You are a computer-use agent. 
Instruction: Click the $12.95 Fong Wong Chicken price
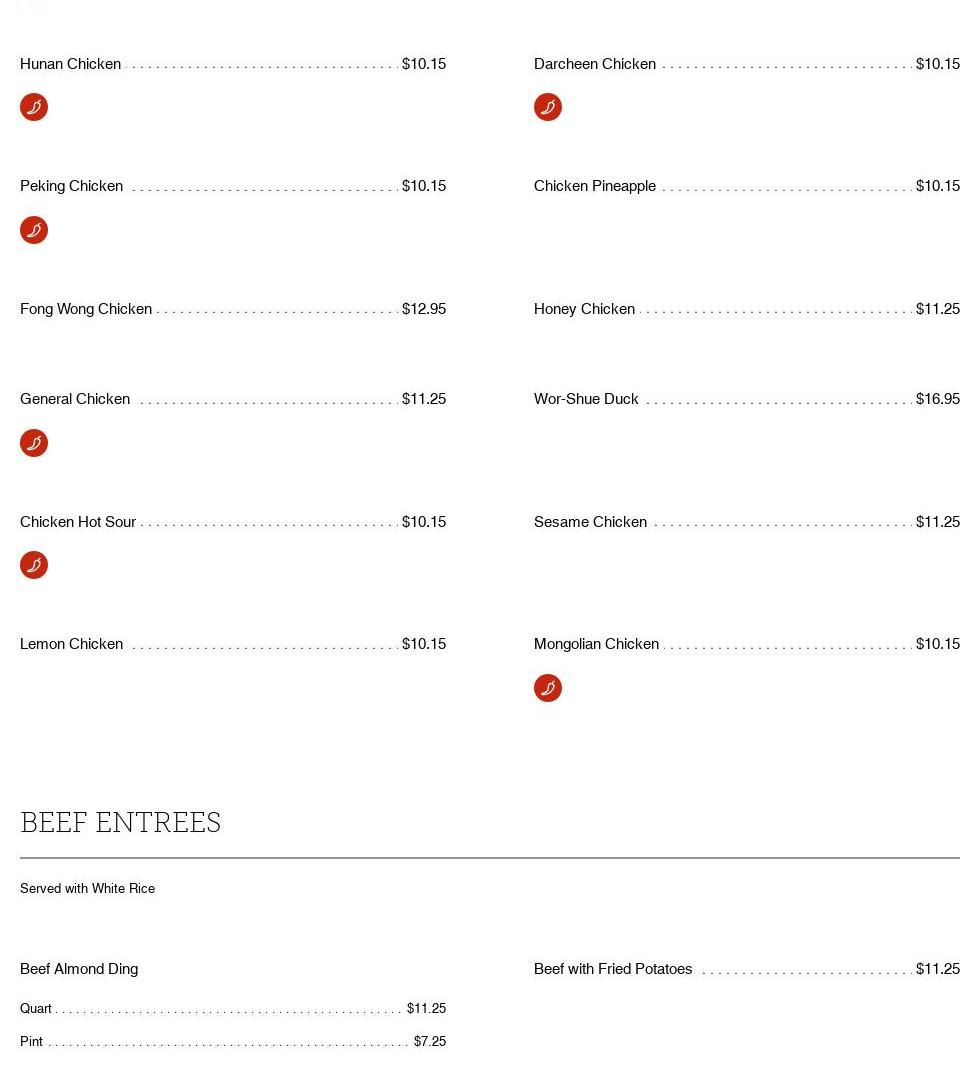click(x=424, y=309)
